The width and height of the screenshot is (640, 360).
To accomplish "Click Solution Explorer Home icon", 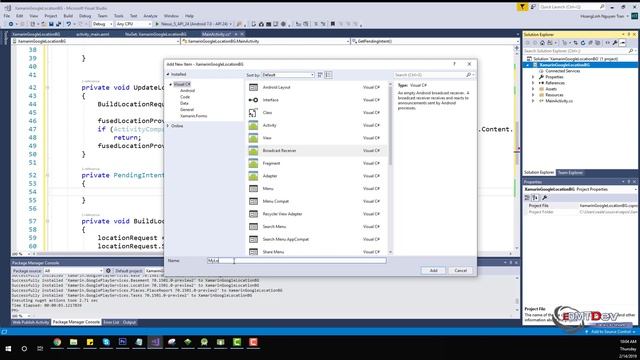I will (x=542, y=43).
